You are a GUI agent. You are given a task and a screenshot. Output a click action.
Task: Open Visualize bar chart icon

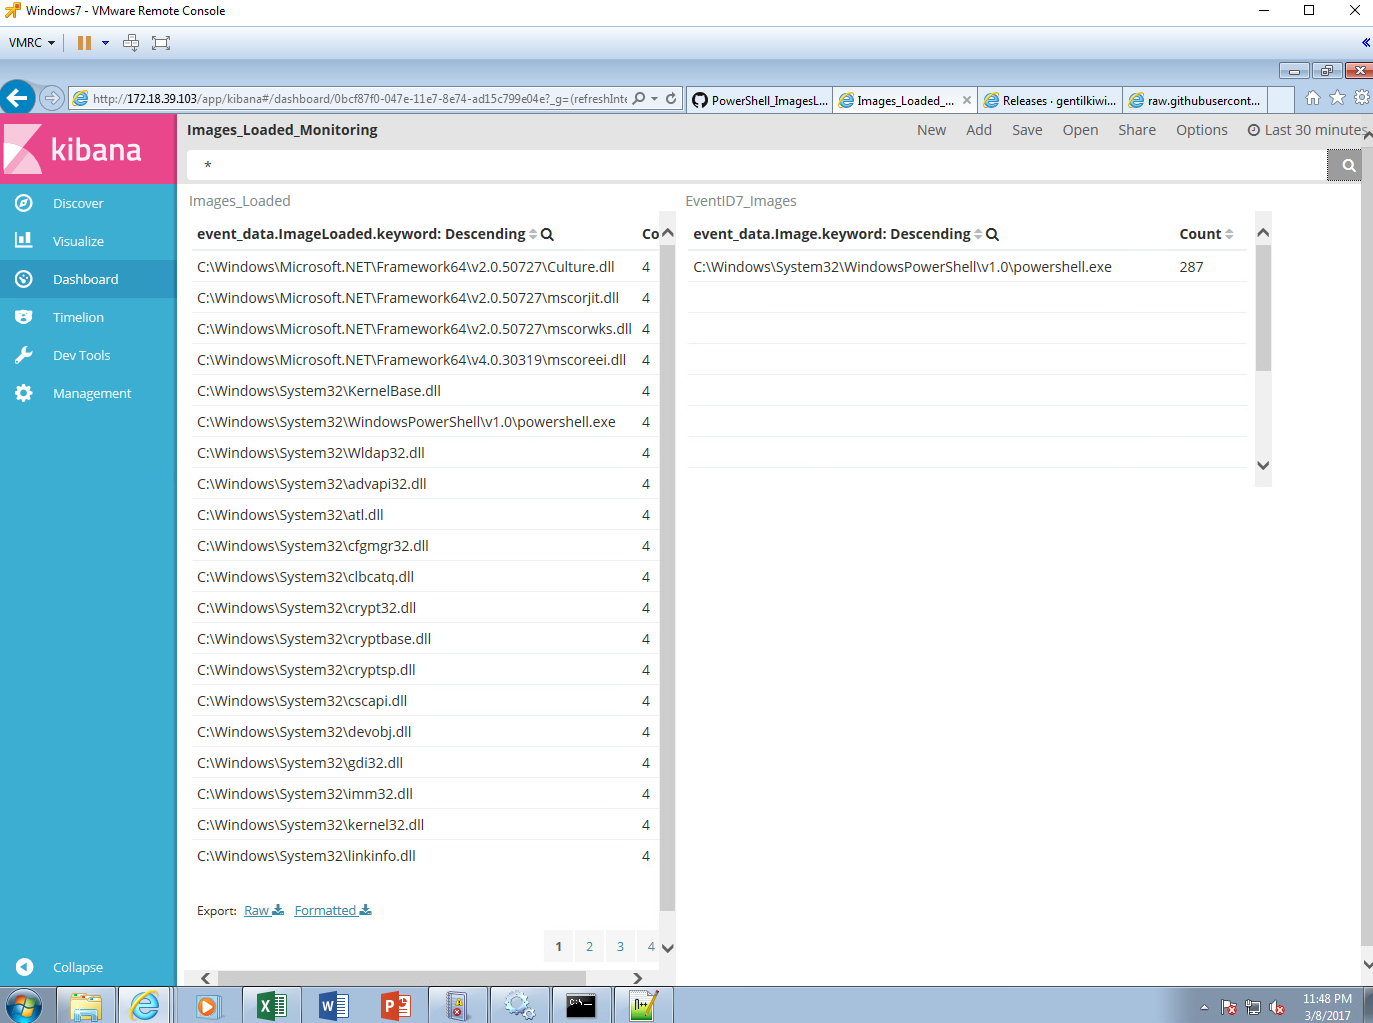tap(24, 241)
